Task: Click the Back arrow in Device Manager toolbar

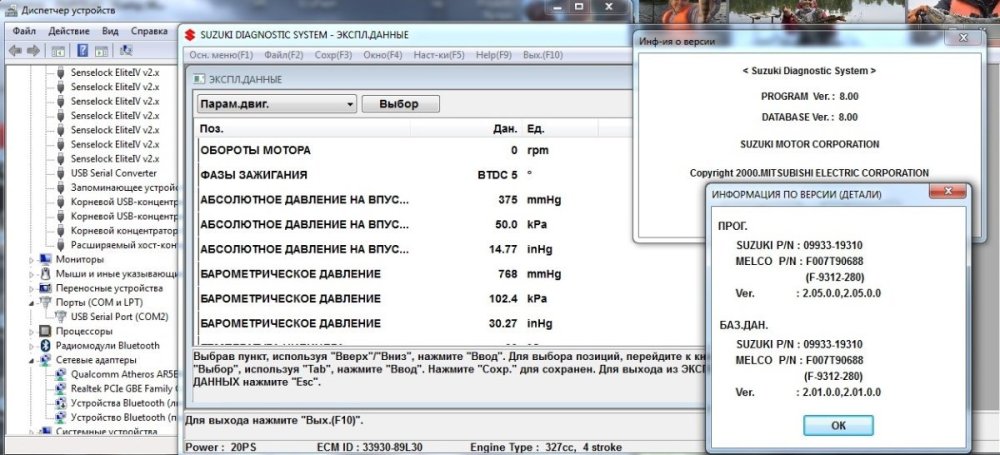Action: [x=15, y=50]
